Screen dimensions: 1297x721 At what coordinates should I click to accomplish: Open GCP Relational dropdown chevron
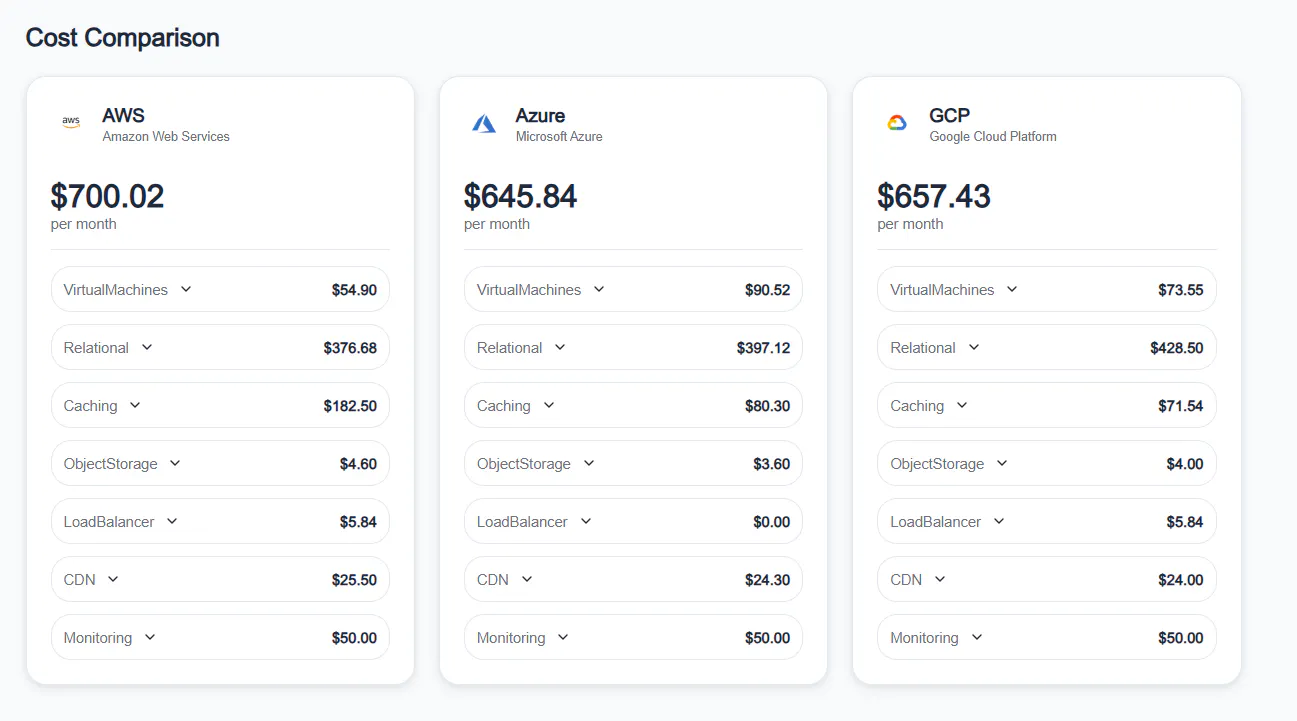974,347
